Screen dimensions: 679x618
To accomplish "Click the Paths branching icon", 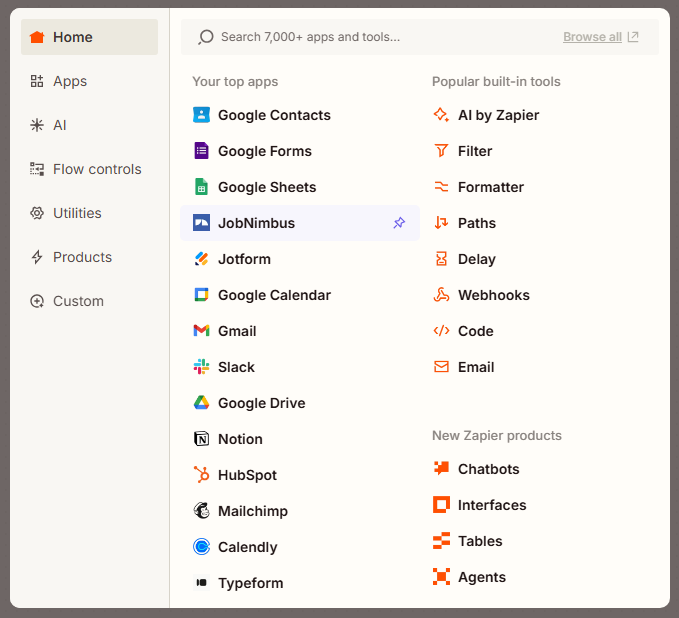I will click(x=441, y=223).
